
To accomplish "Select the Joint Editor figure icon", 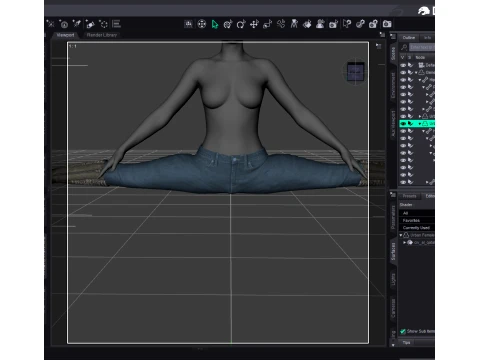I will (294, 24).
